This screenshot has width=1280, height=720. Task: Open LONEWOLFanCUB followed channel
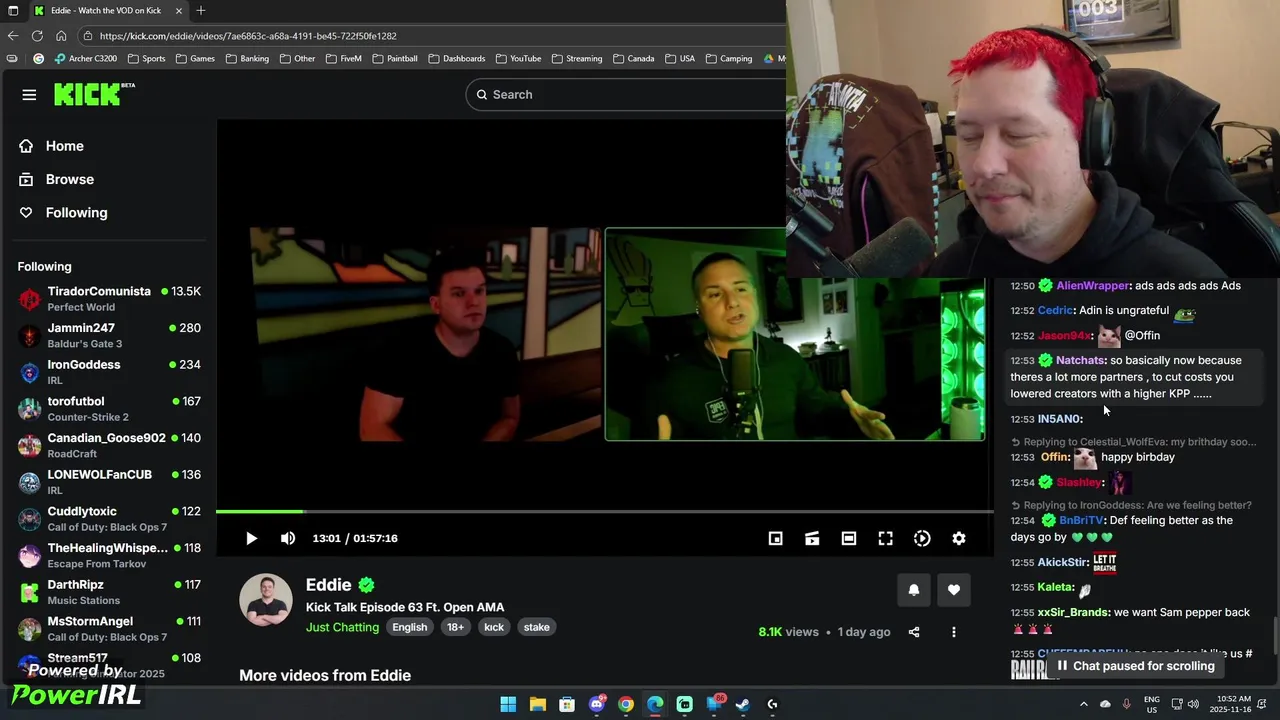(109, 482)
